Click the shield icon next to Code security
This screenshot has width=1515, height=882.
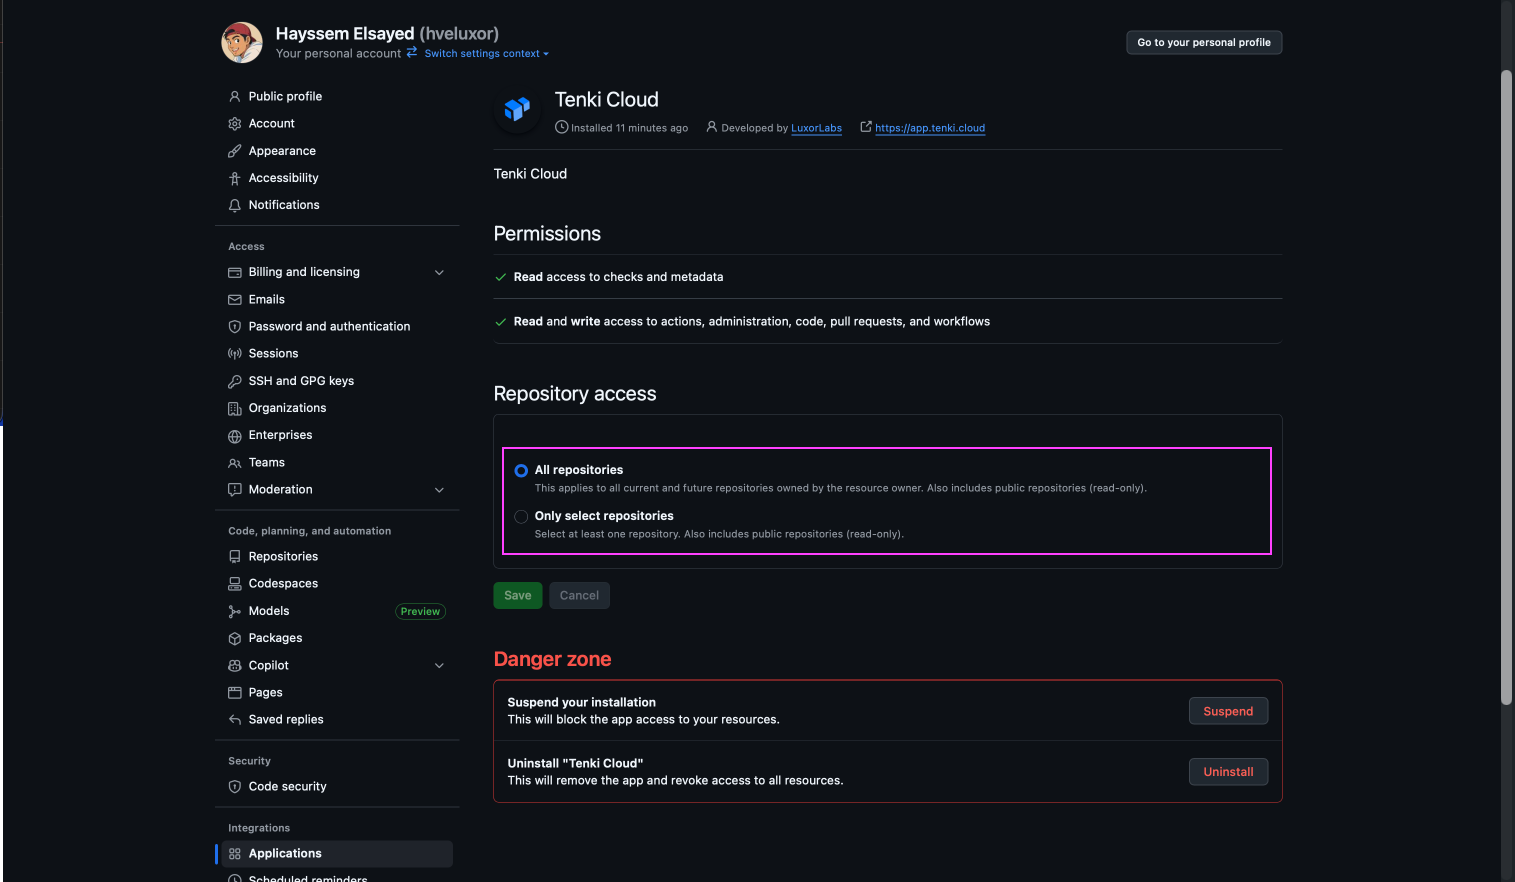click(235, 787)
